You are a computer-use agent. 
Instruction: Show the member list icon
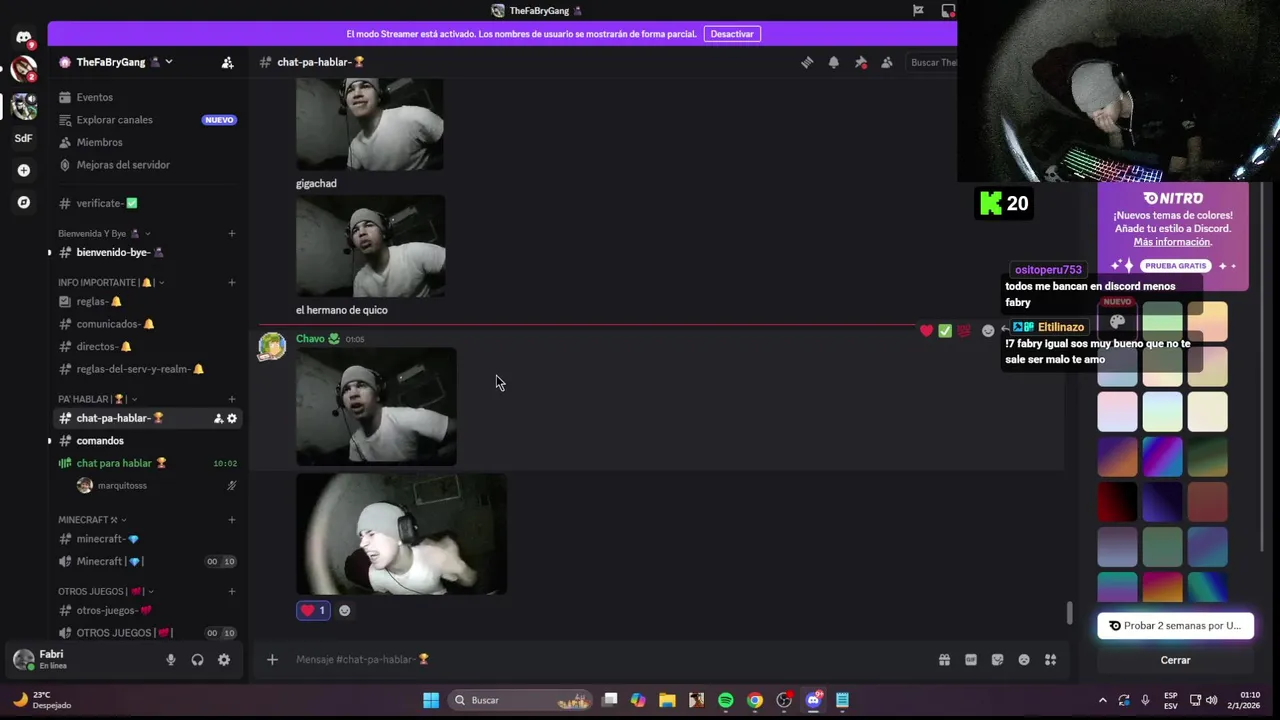coord(886,62)
